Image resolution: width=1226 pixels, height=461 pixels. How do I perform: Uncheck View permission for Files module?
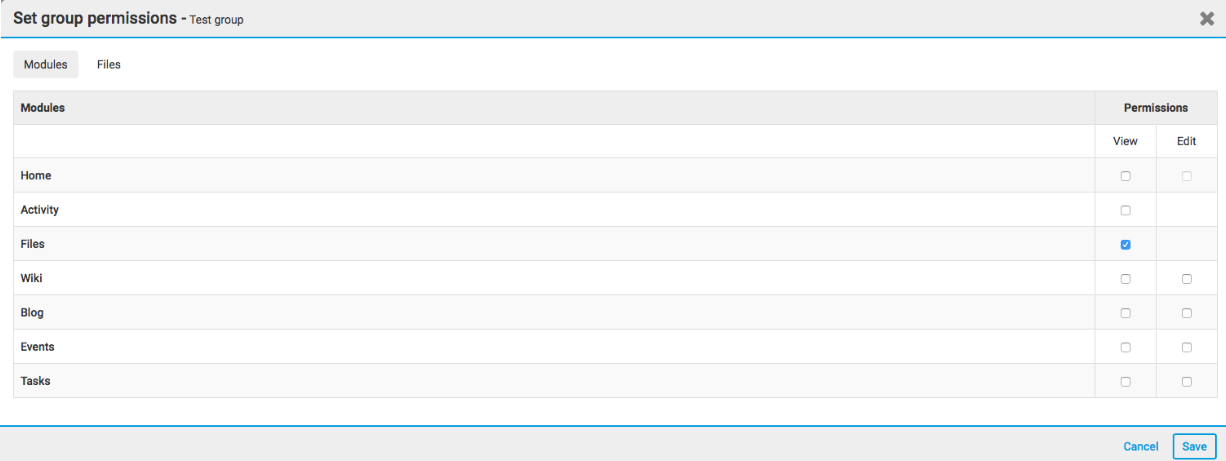point(1126,245)
